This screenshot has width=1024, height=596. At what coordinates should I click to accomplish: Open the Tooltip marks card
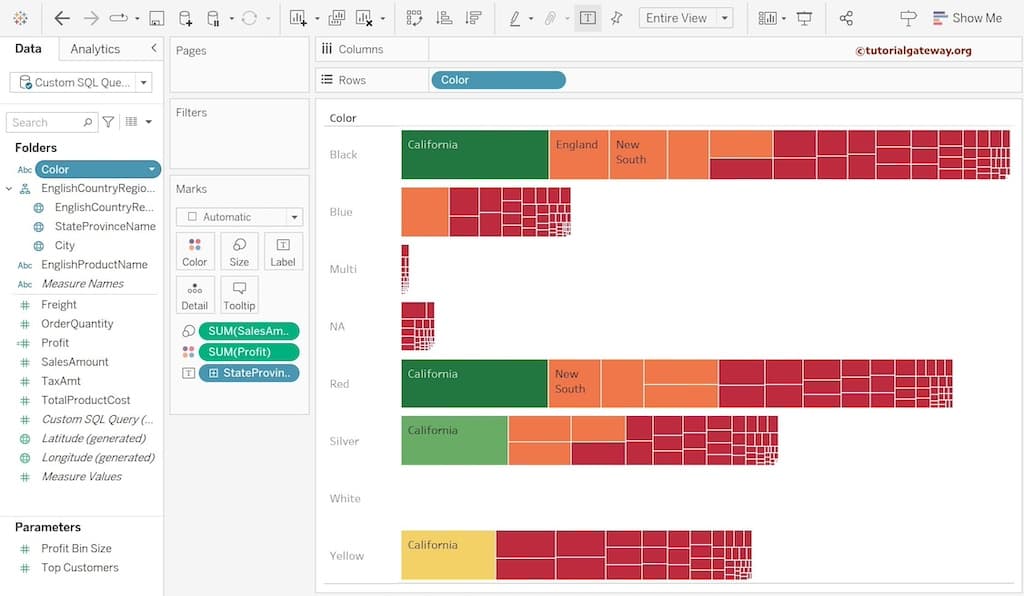pyautogui.click(x=239, y=295)
